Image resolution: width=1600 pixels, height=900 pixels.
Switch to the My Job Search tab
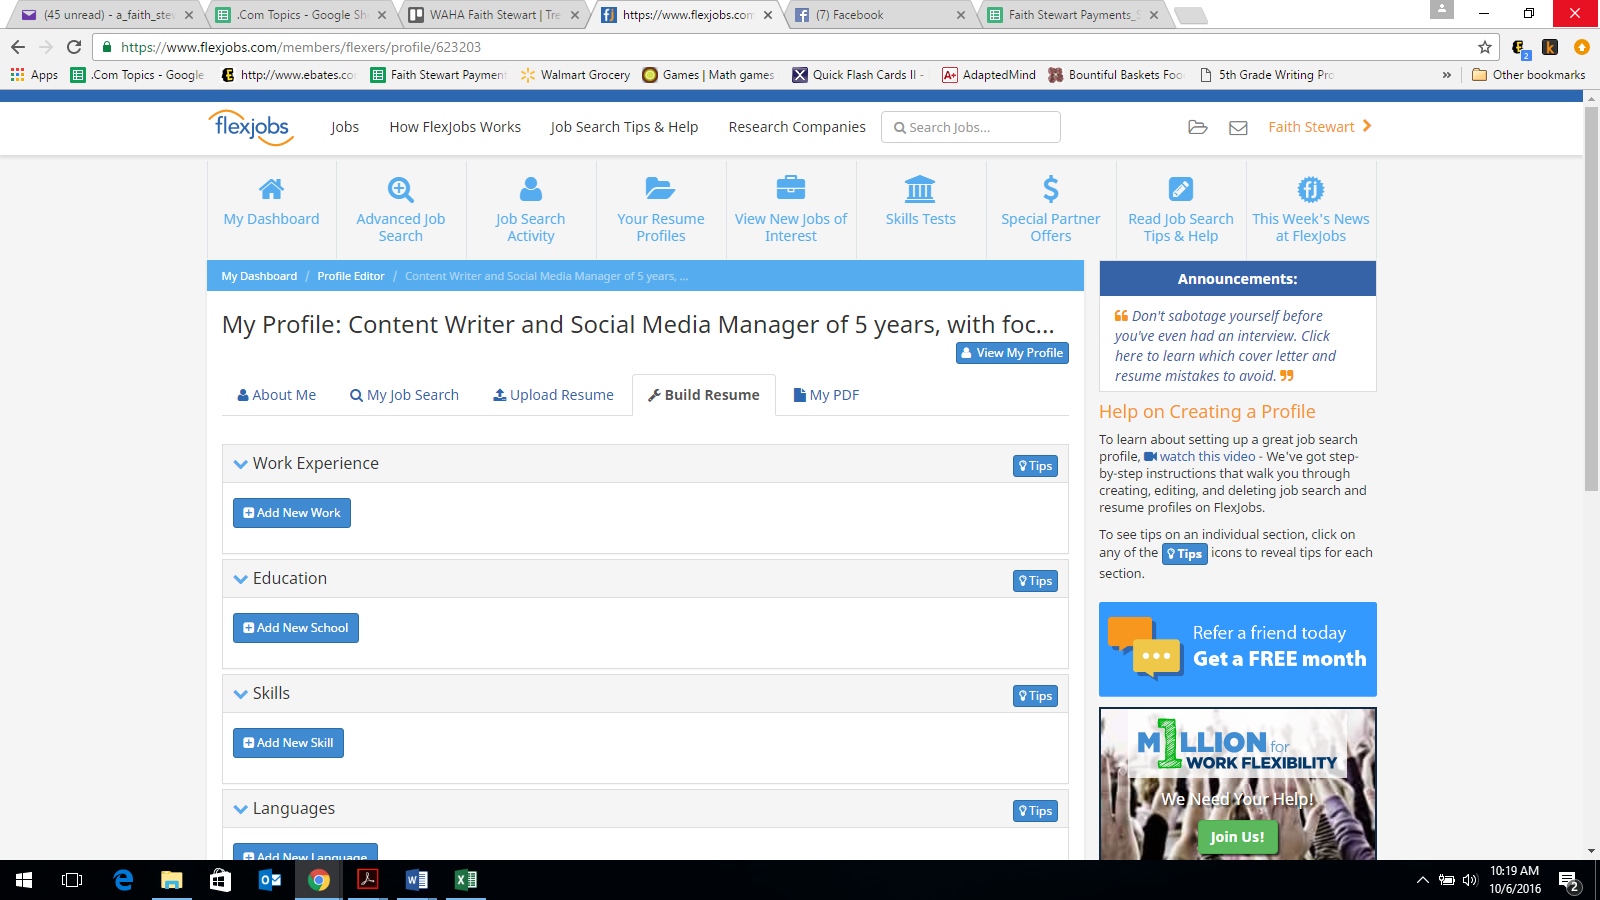404,395
